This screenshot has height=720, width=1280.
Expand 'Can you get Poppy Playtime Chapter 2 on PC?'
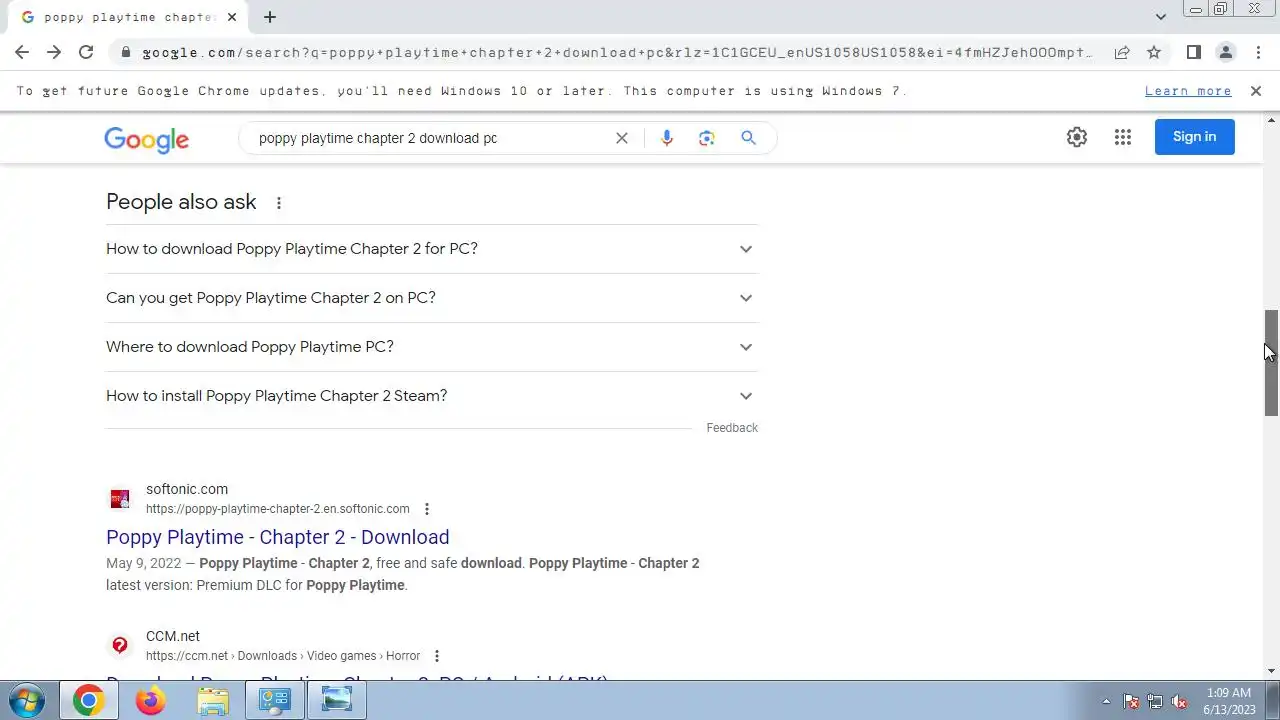[432, 298]
